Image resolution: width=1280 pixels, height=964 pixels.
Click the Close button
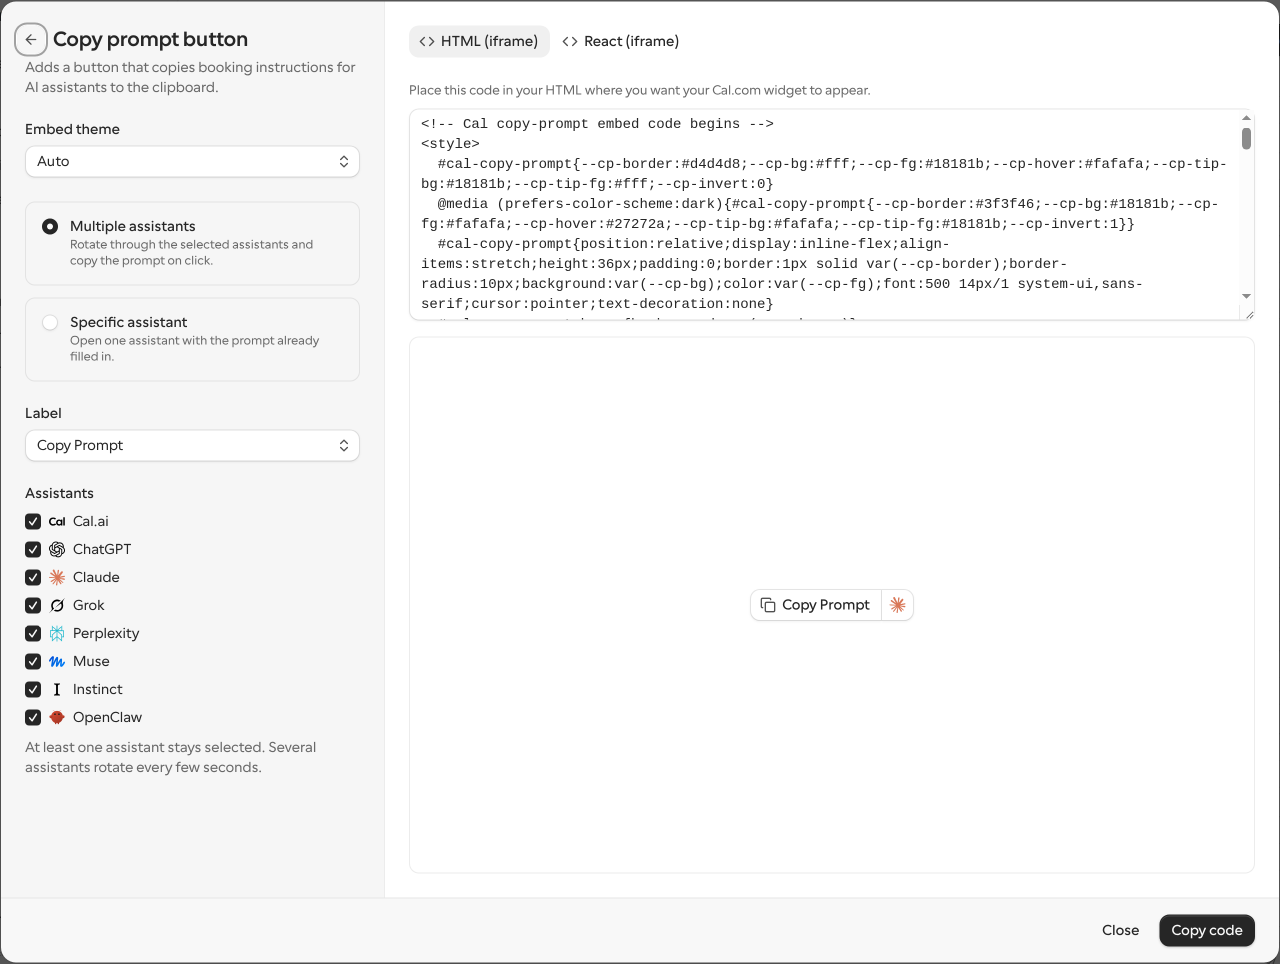(1120, 930)
